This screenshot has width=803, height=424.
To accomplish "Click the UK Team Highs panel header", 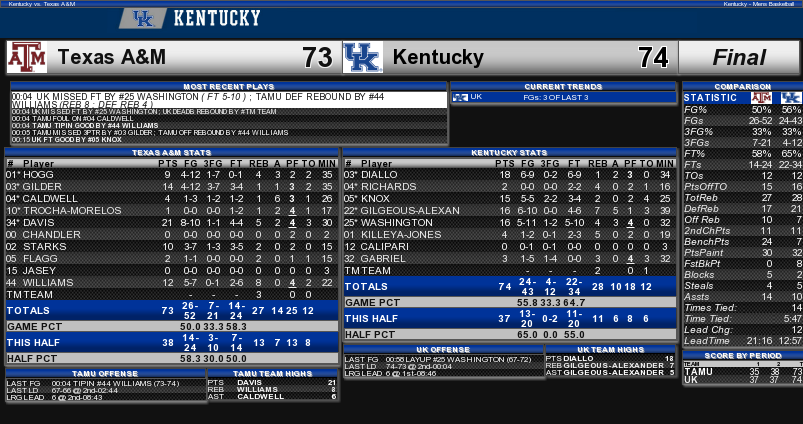I will pos(610,350).
